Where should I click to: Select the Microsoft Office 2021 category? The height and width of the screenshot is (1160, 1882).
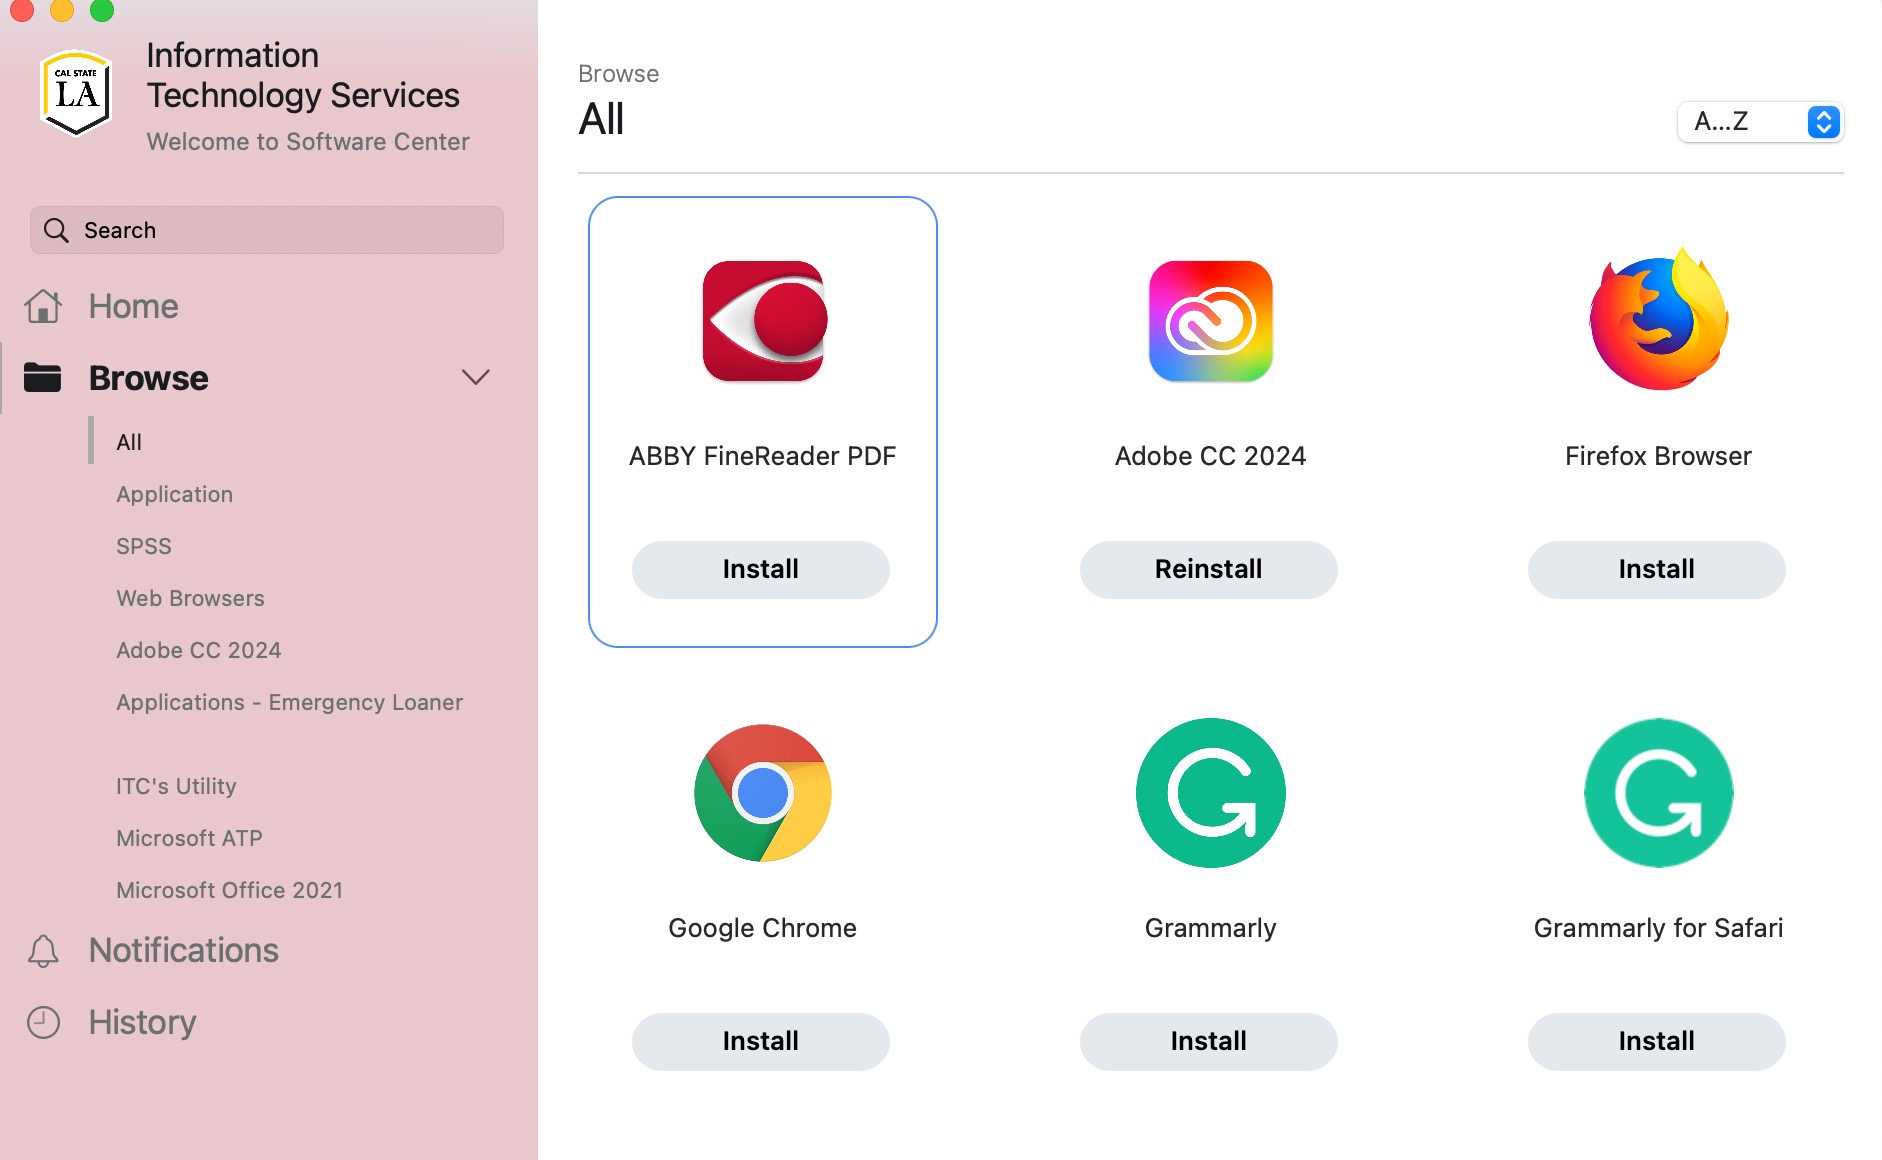[229, 889]
